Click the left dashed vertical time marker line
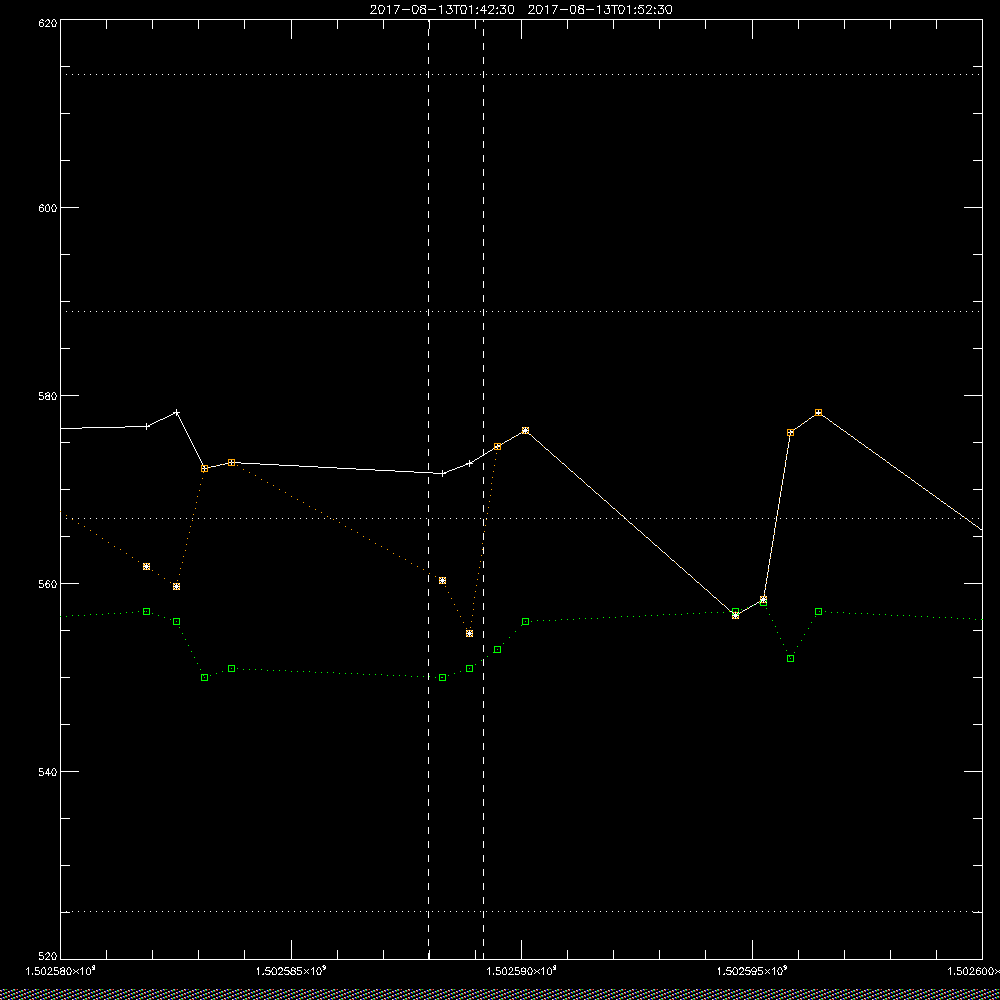This screenshot has height=1000, width=1000. click(429, 489)
